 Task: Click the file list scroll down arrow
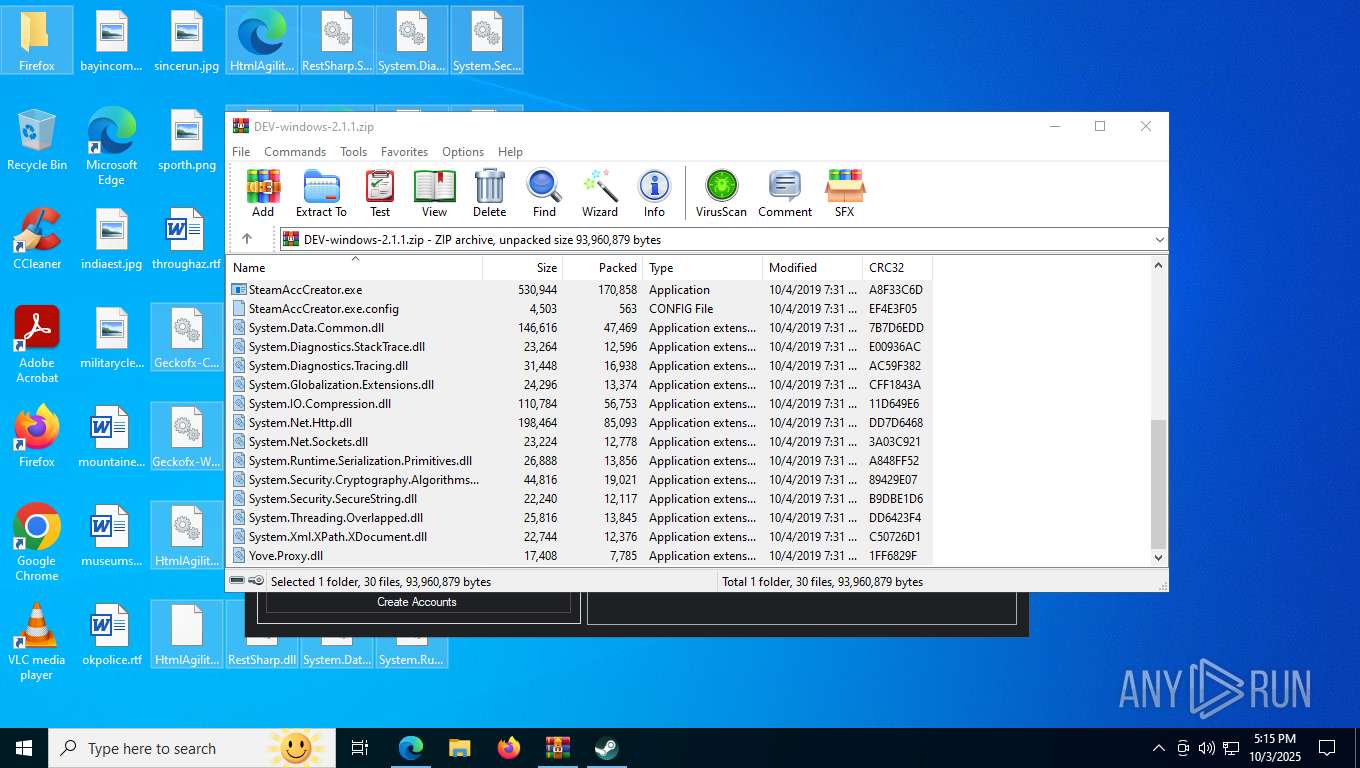(1159, 558)
